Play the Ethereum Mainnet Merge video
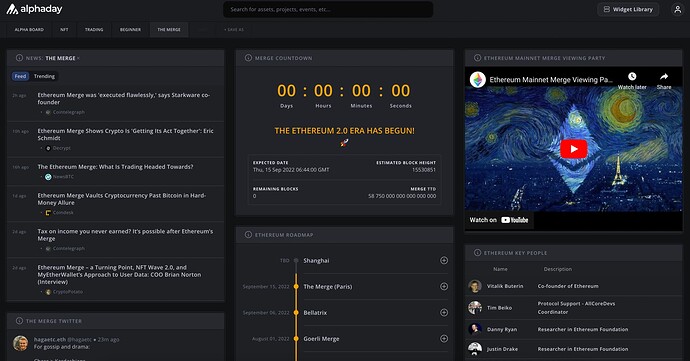 [x=573, y=149]
